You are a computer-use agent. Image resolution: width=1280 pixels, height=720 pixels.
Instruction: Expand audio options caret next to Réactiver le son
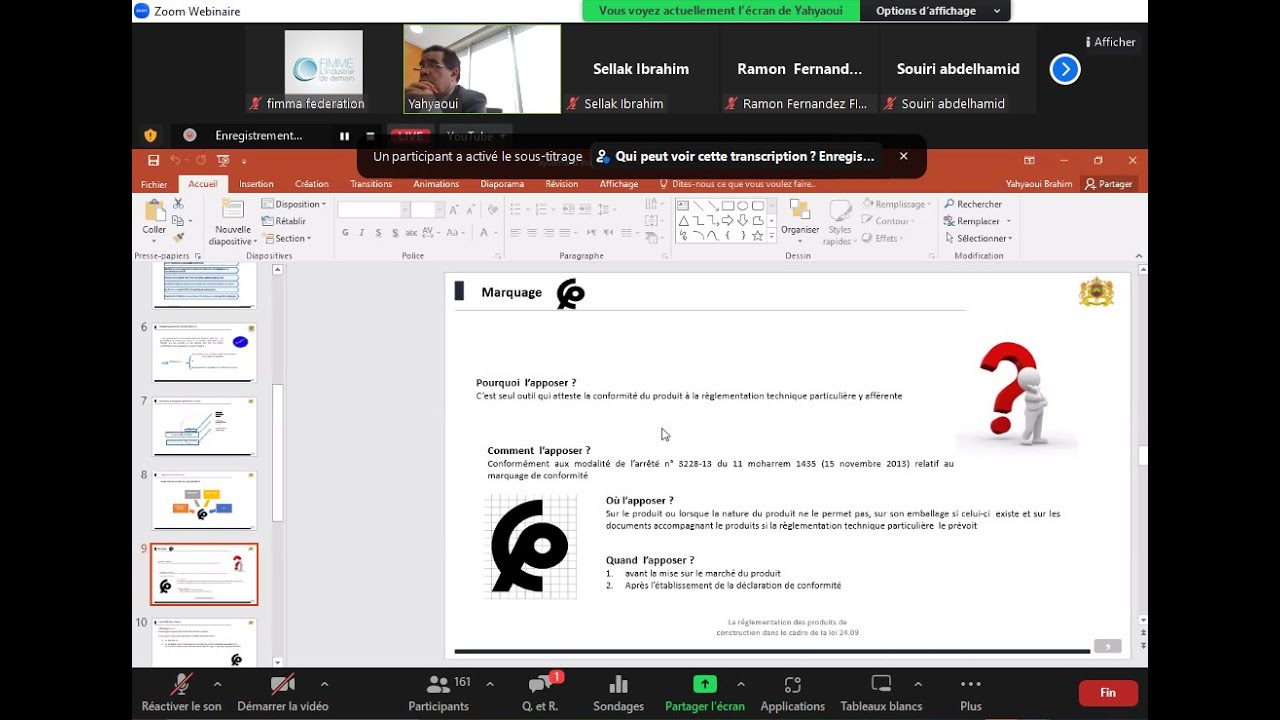tap(217, 684)
